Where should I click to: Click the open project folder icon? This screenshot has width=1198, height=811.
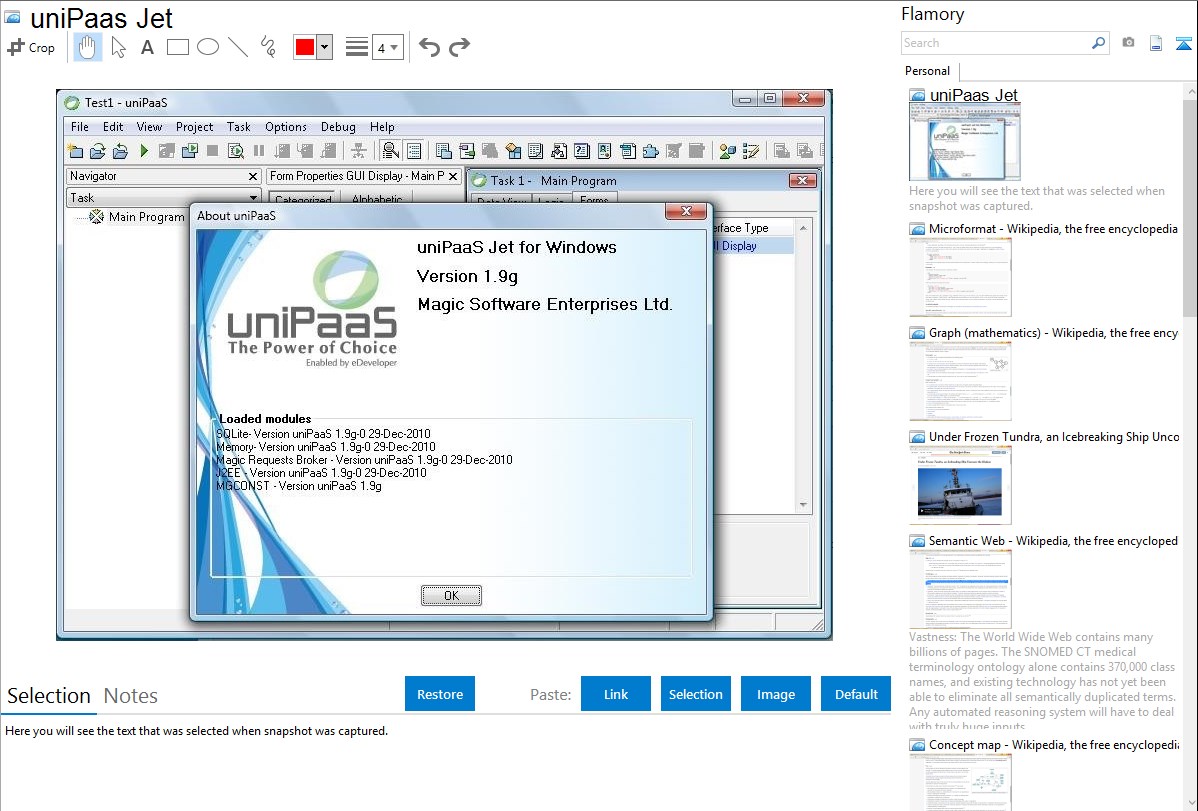97,151
